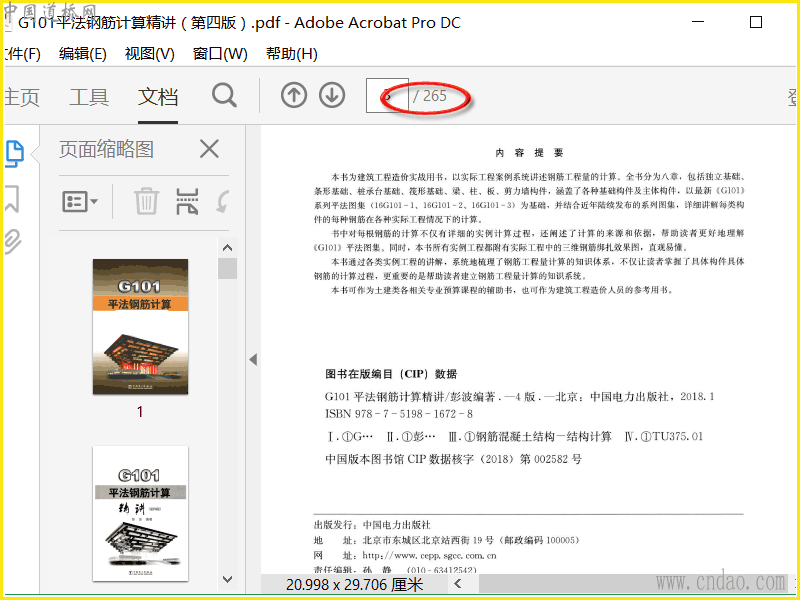Close the 页面缩略图 panel

click(x=209, y=149)
